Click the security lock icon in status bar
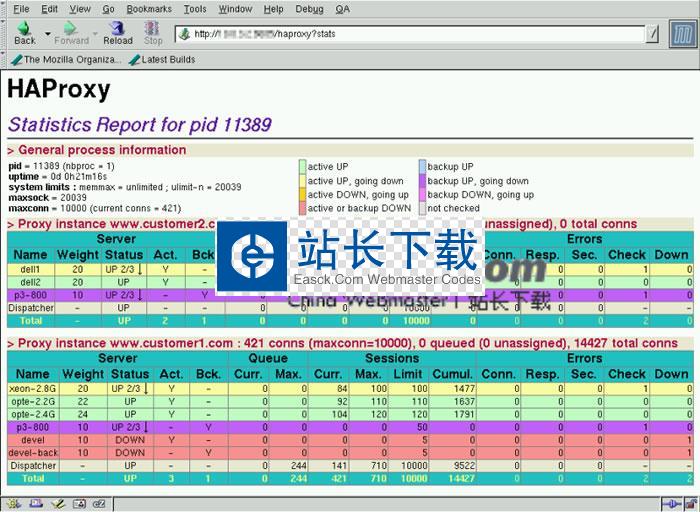 689,504
